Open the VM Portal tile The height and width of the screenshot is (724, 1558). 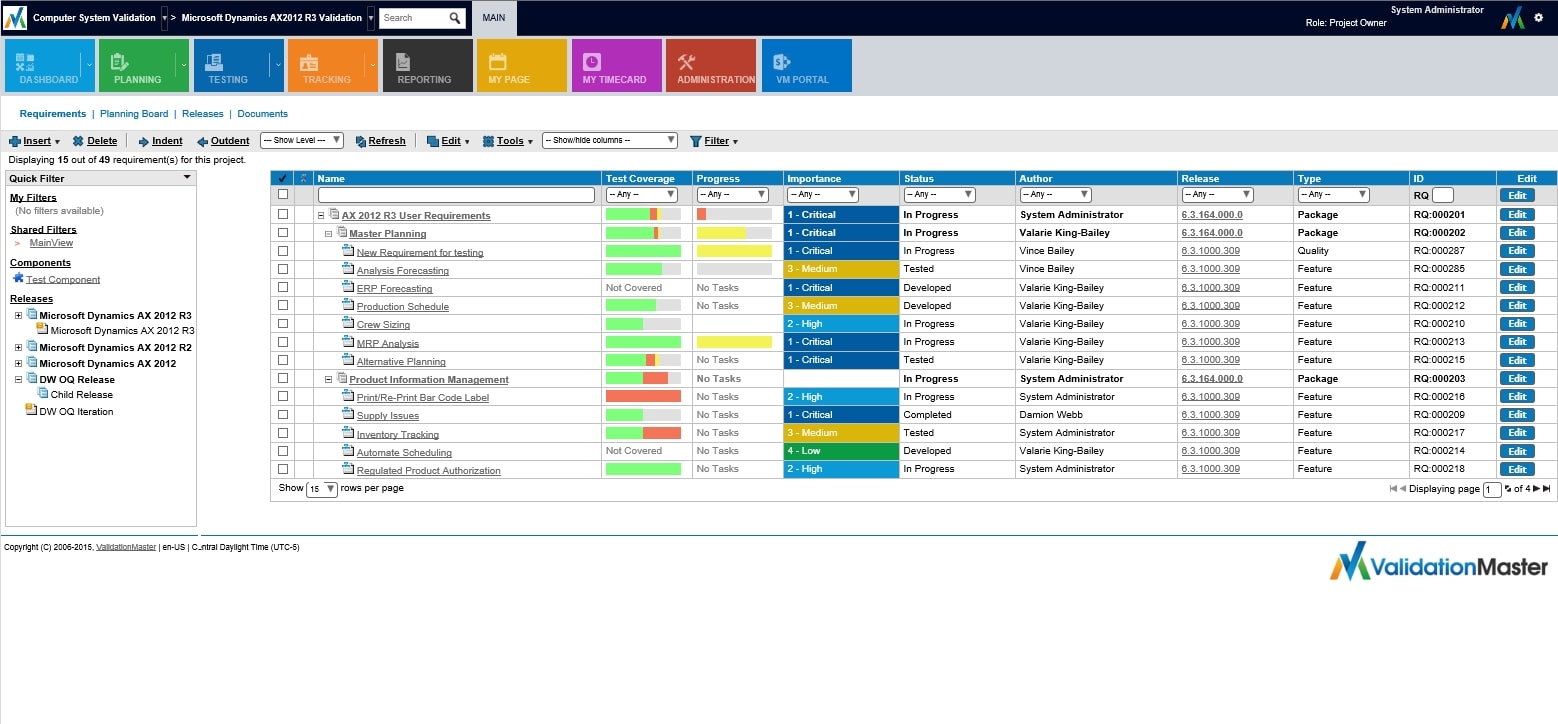point(806,66)
